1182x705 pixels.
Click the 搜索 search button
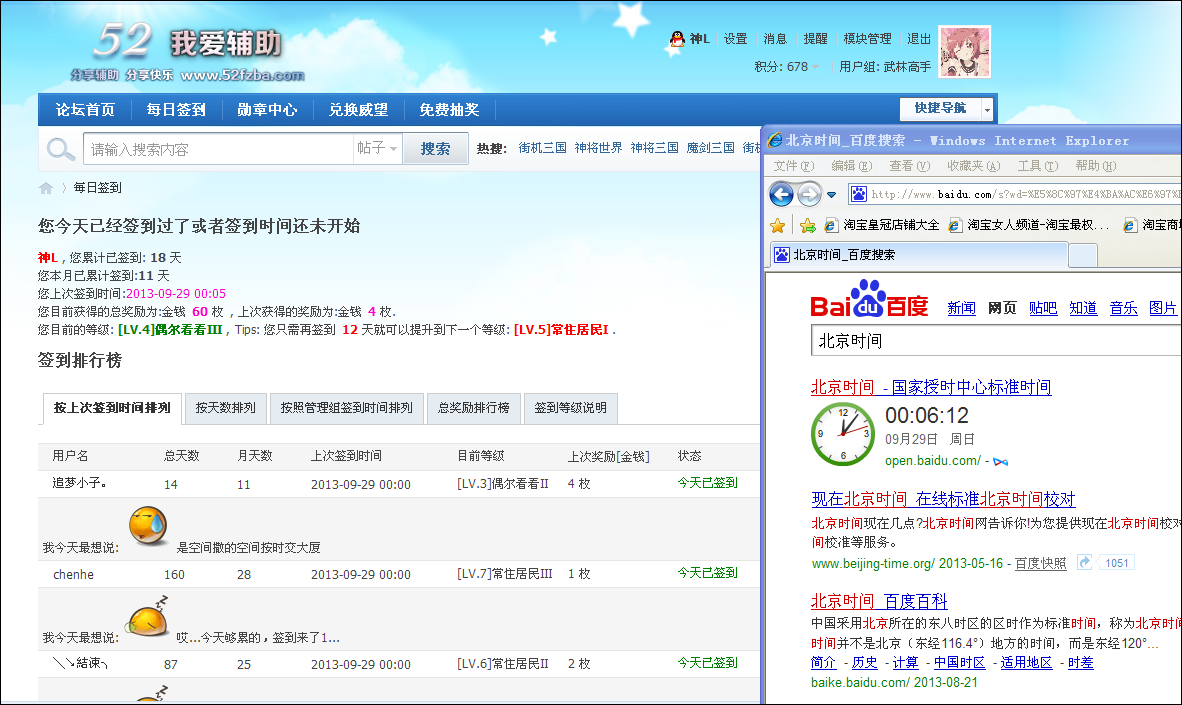tap(435, 149)
